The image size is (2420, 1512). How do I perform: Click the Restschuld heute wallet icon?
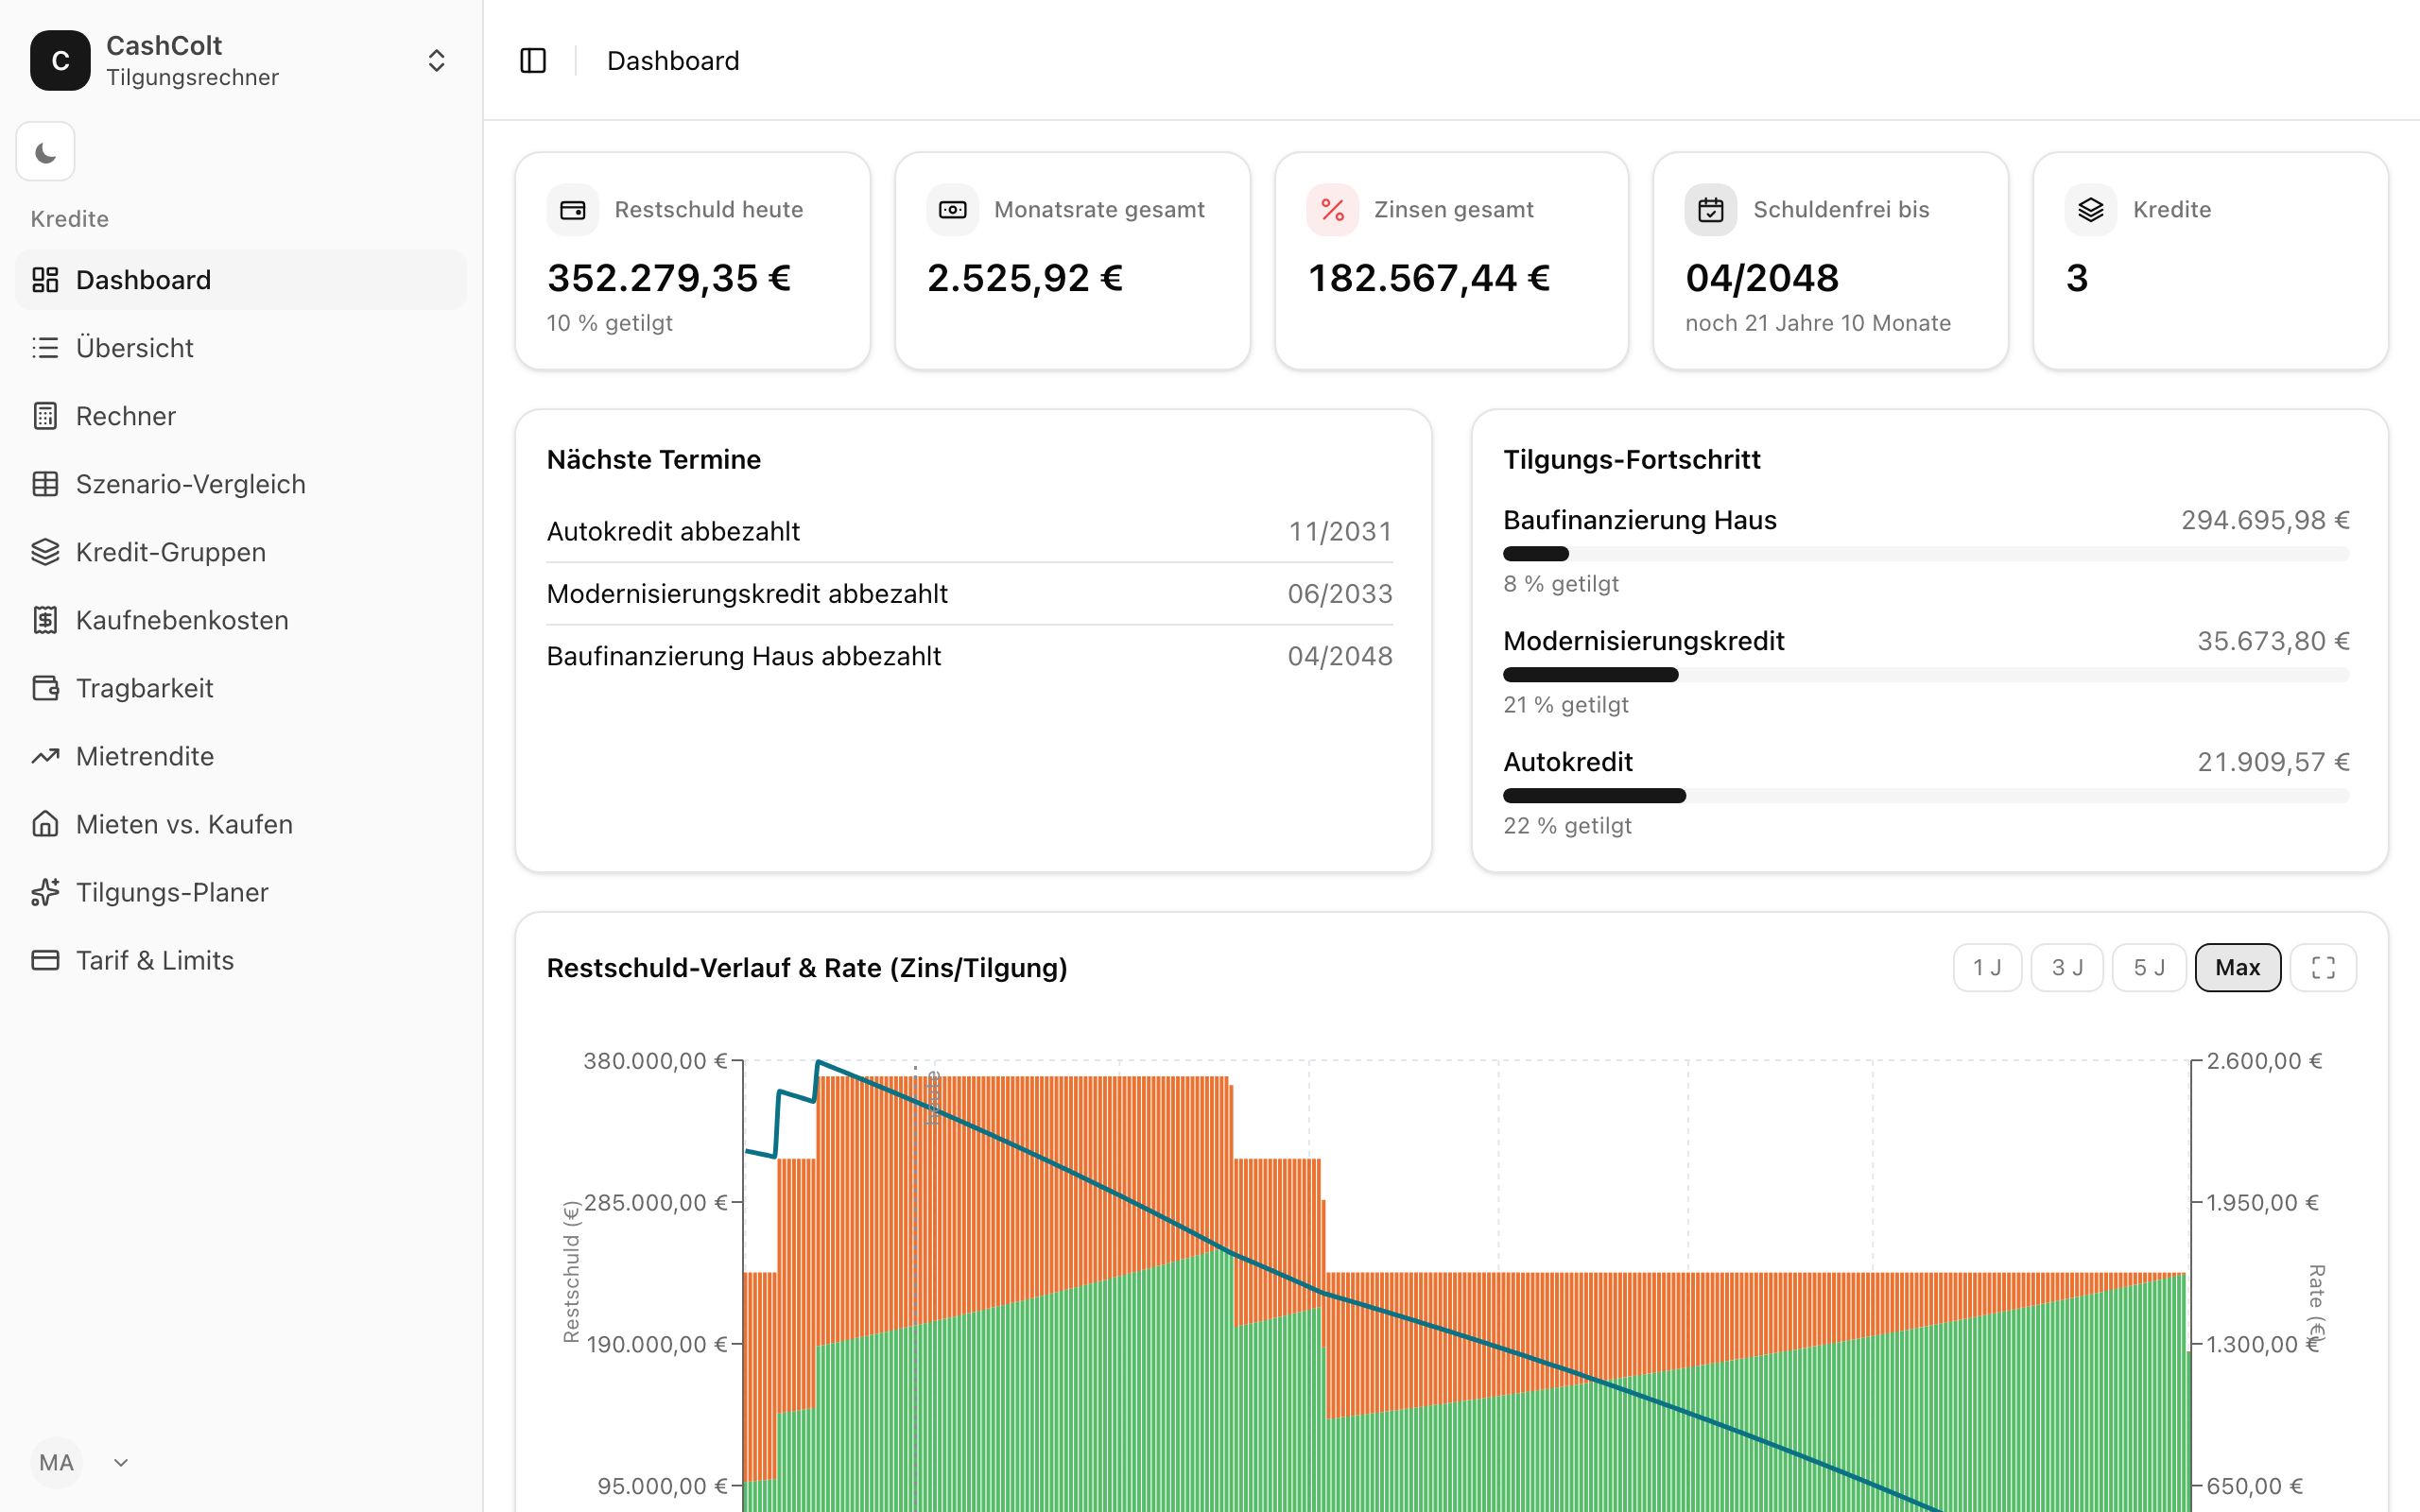(x=573, y=210)
